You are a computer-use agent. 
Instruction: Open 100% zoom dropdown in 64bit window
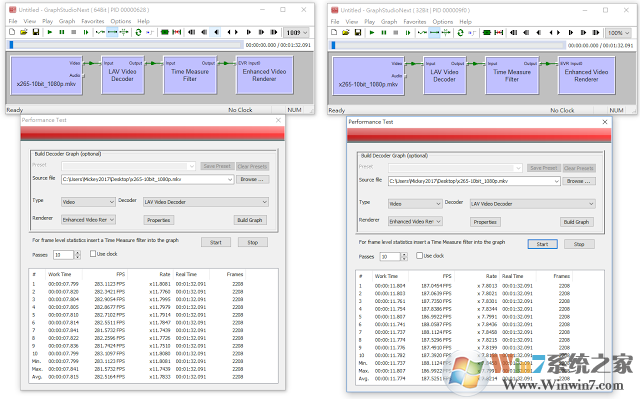[304, 33]
